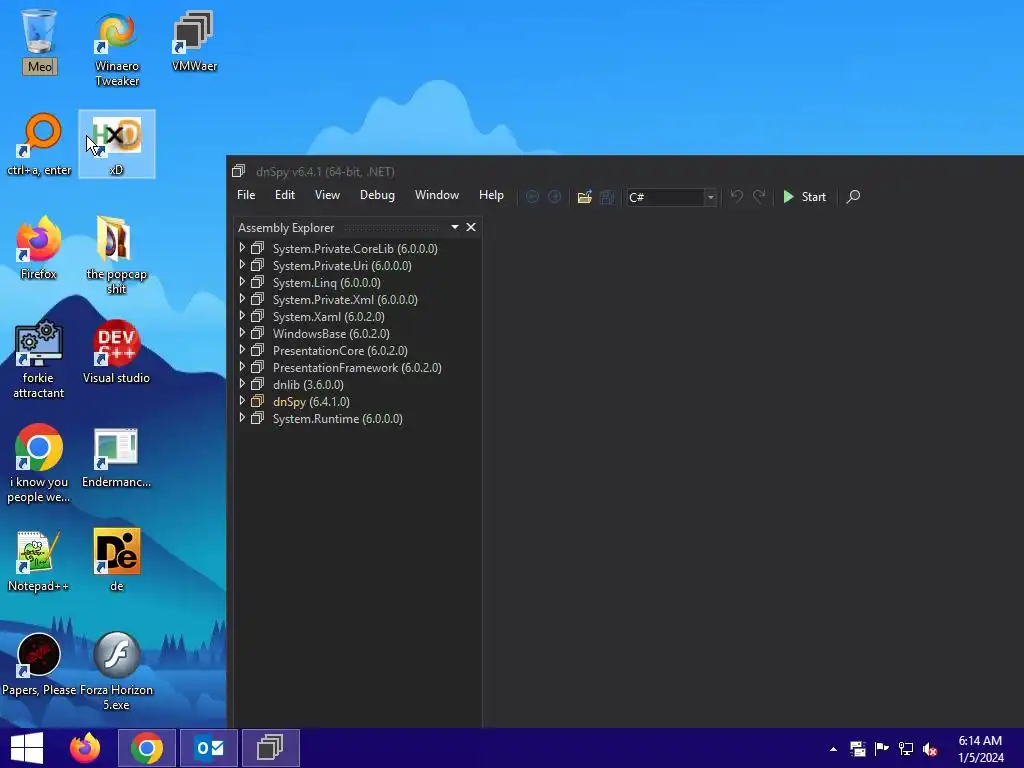Image resolution: width=1024 pixels, height=768 pixels.
Task: Open Chrome from the taskbar
Action: (147, 748)
